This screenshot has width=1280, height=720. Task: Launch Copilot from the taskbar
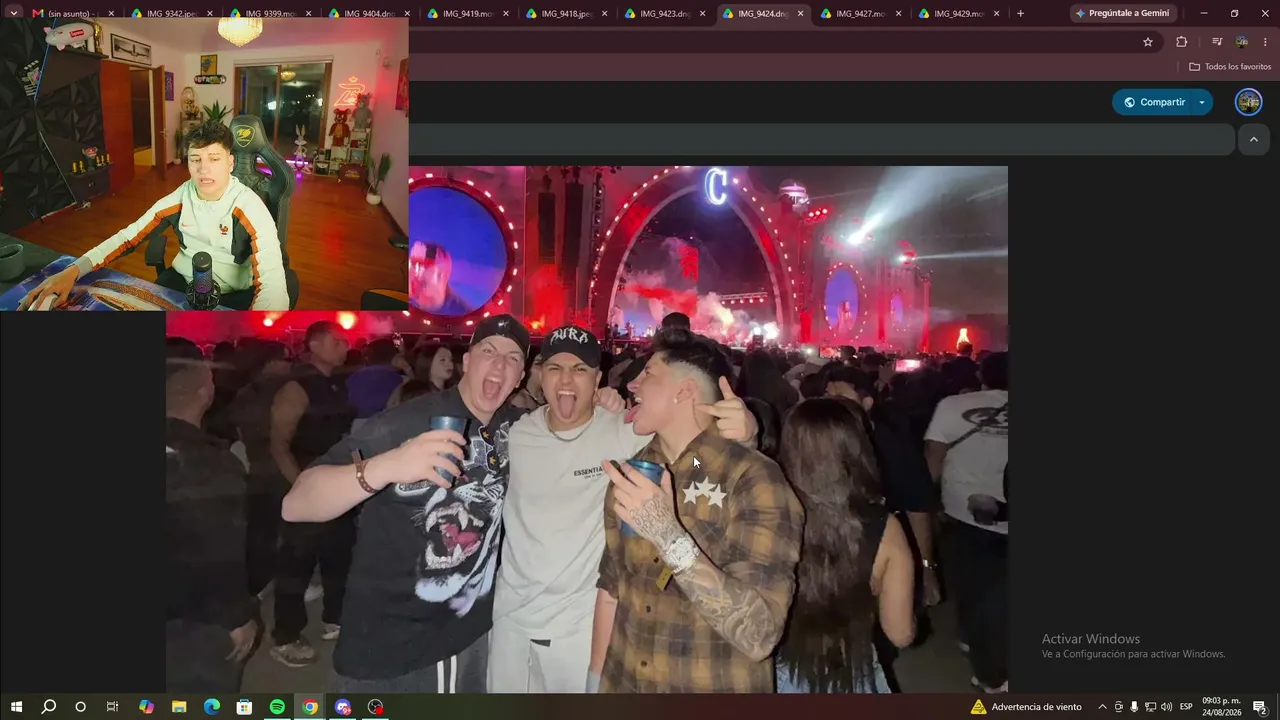coord(146,707)
